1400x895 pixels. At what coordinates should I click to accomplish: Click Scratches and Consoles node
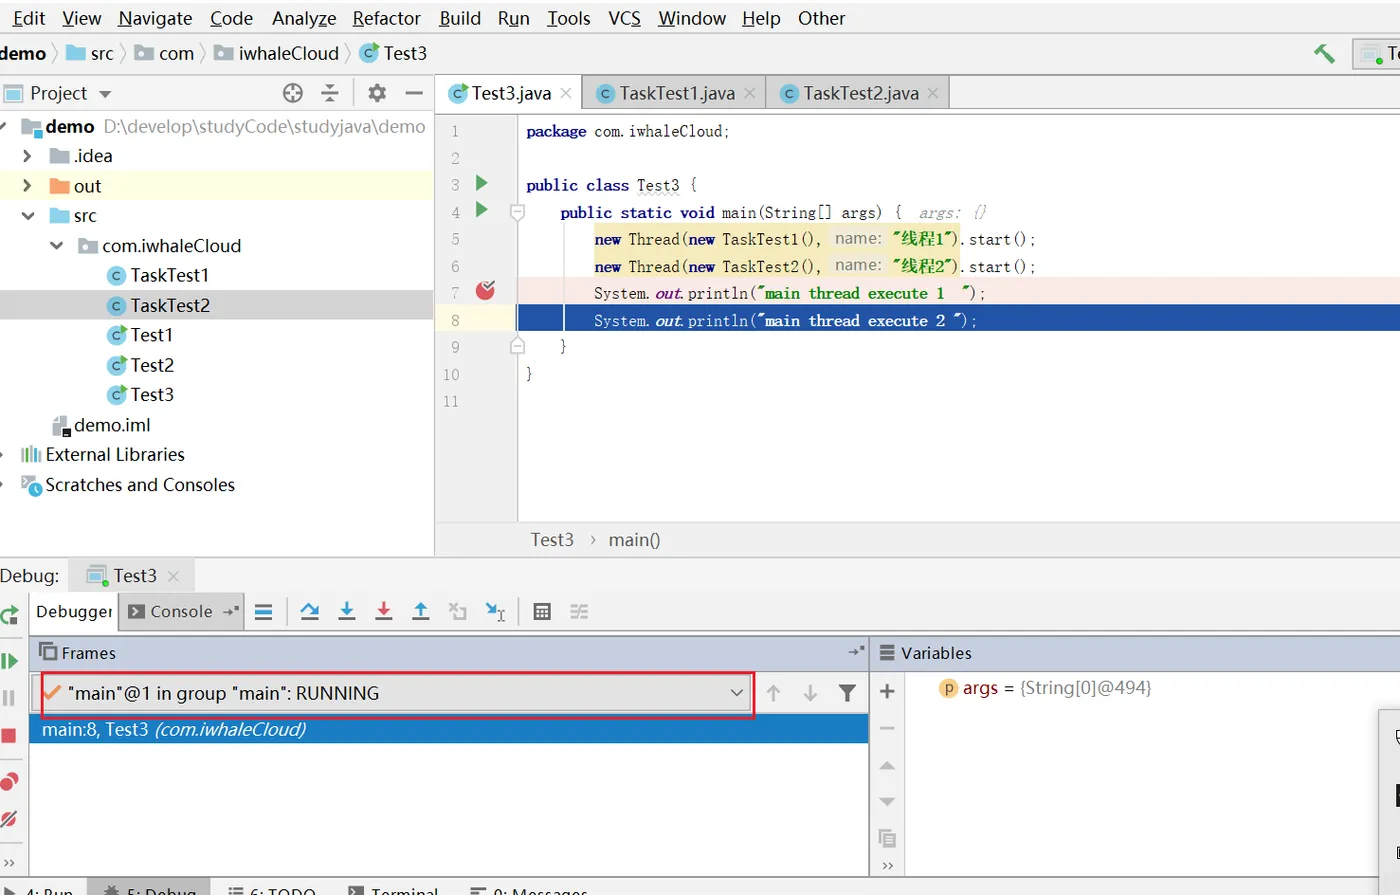coord(140,485)
